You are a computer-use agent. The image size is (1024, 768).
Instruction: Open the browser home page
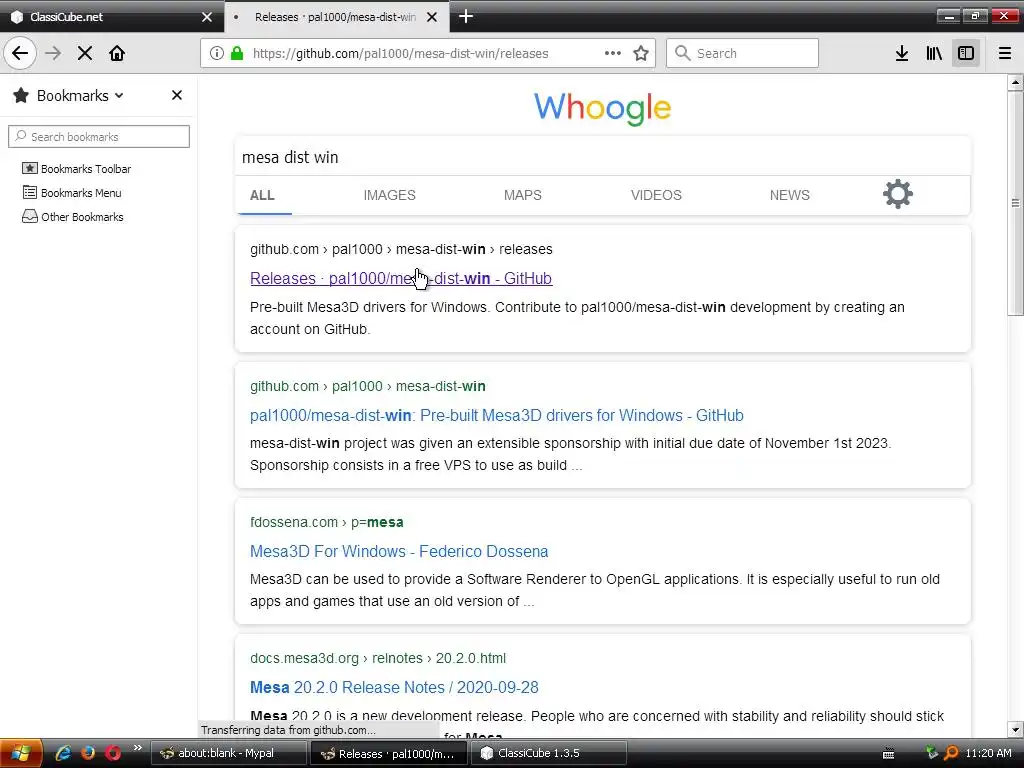(x=117, y=53)
